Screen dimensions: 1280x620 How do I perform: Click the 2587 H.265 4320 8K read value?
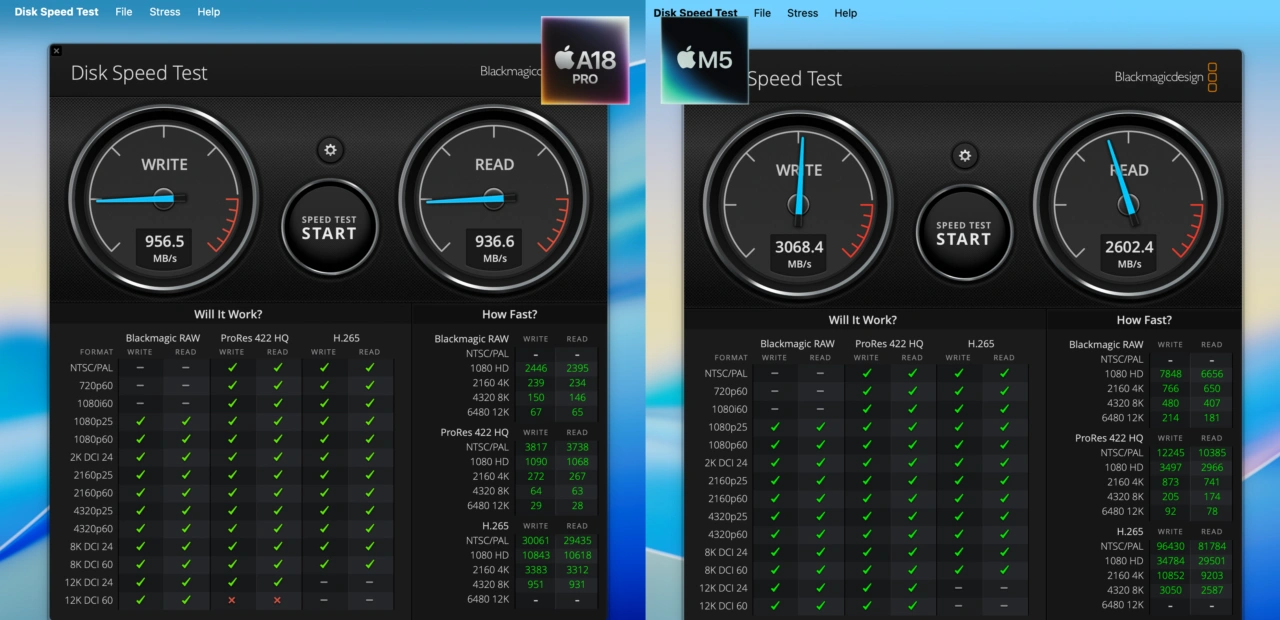coord(1211,590)
